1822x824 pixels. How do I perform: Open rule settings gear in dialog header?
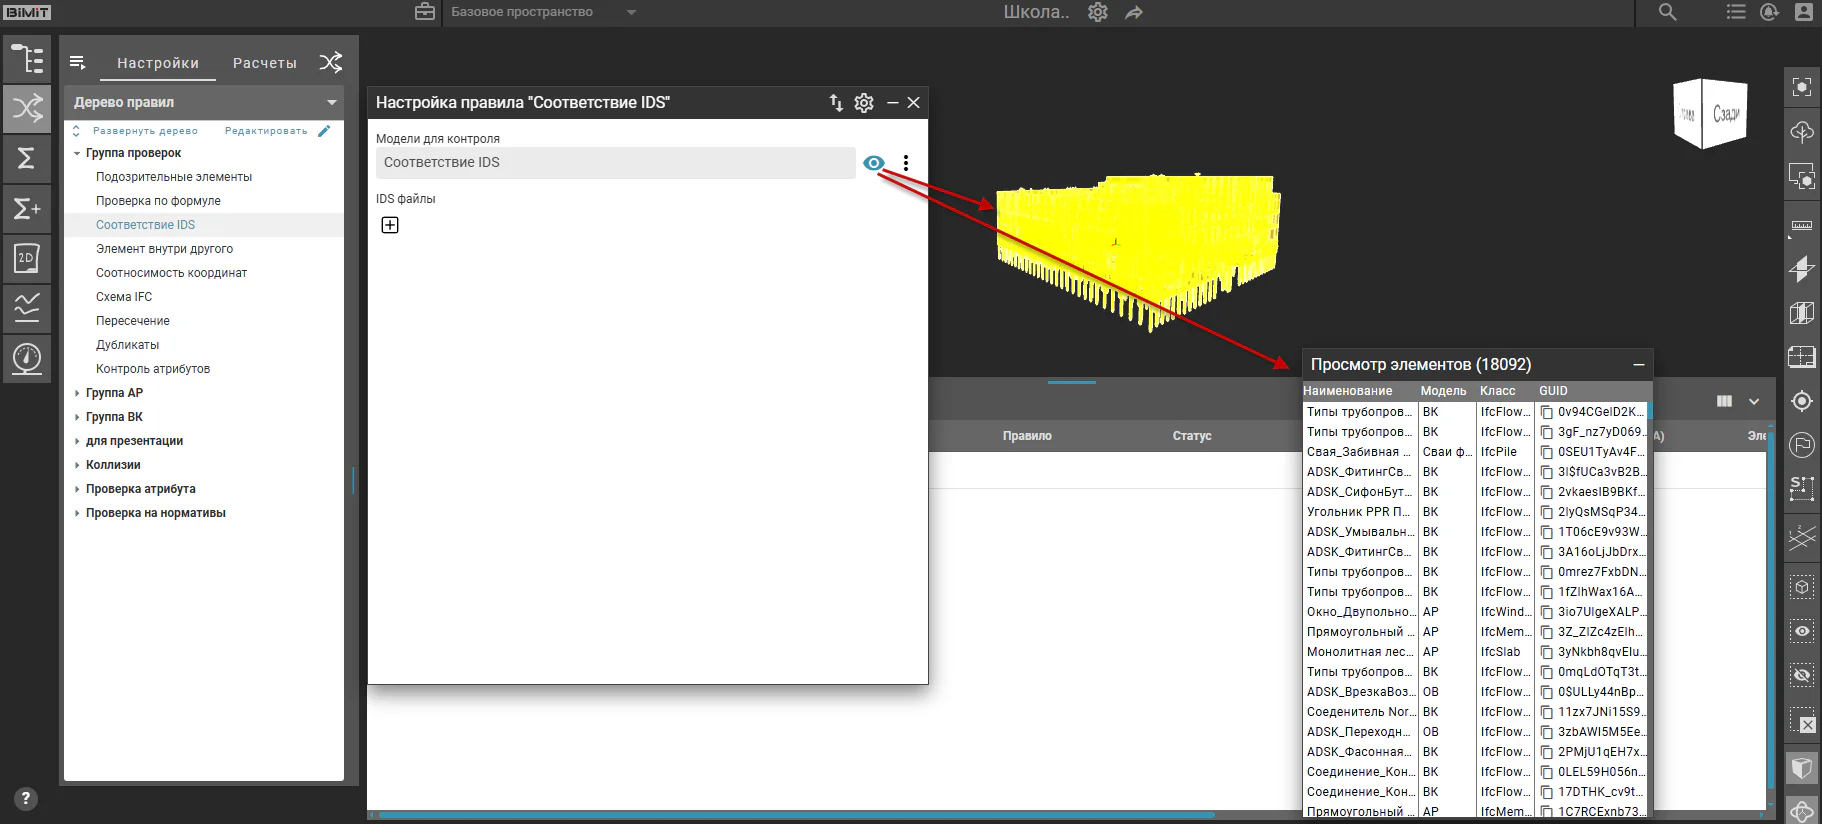click(864, 102)
